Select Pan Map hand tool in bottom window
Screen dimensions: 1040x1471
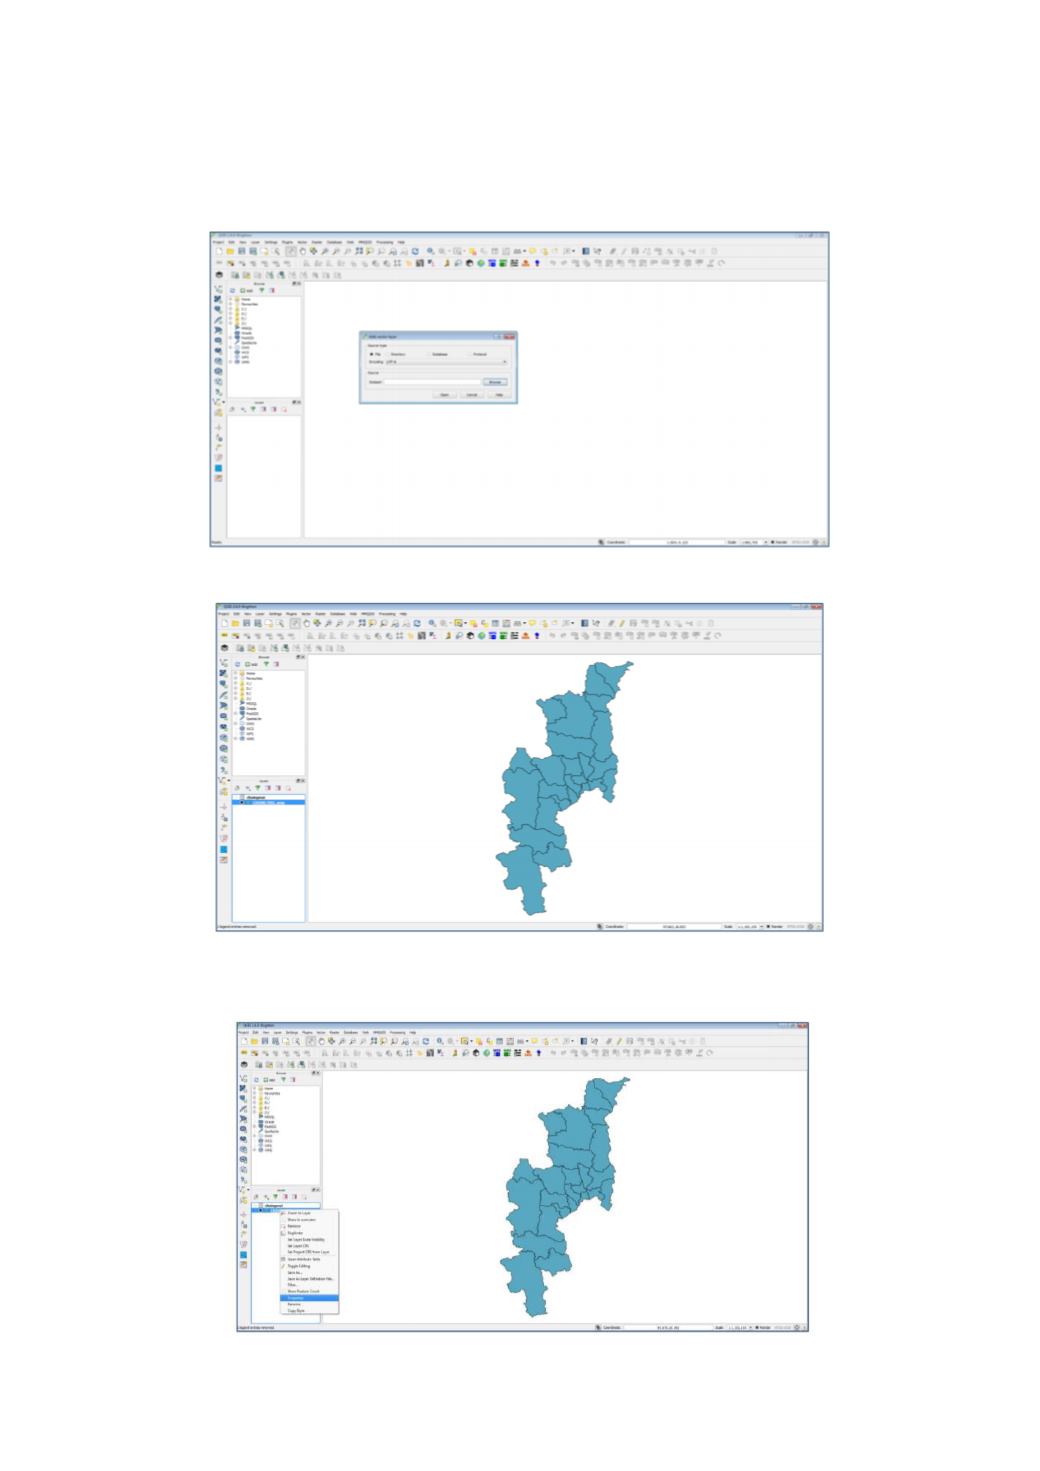[x=321, y=1041]
